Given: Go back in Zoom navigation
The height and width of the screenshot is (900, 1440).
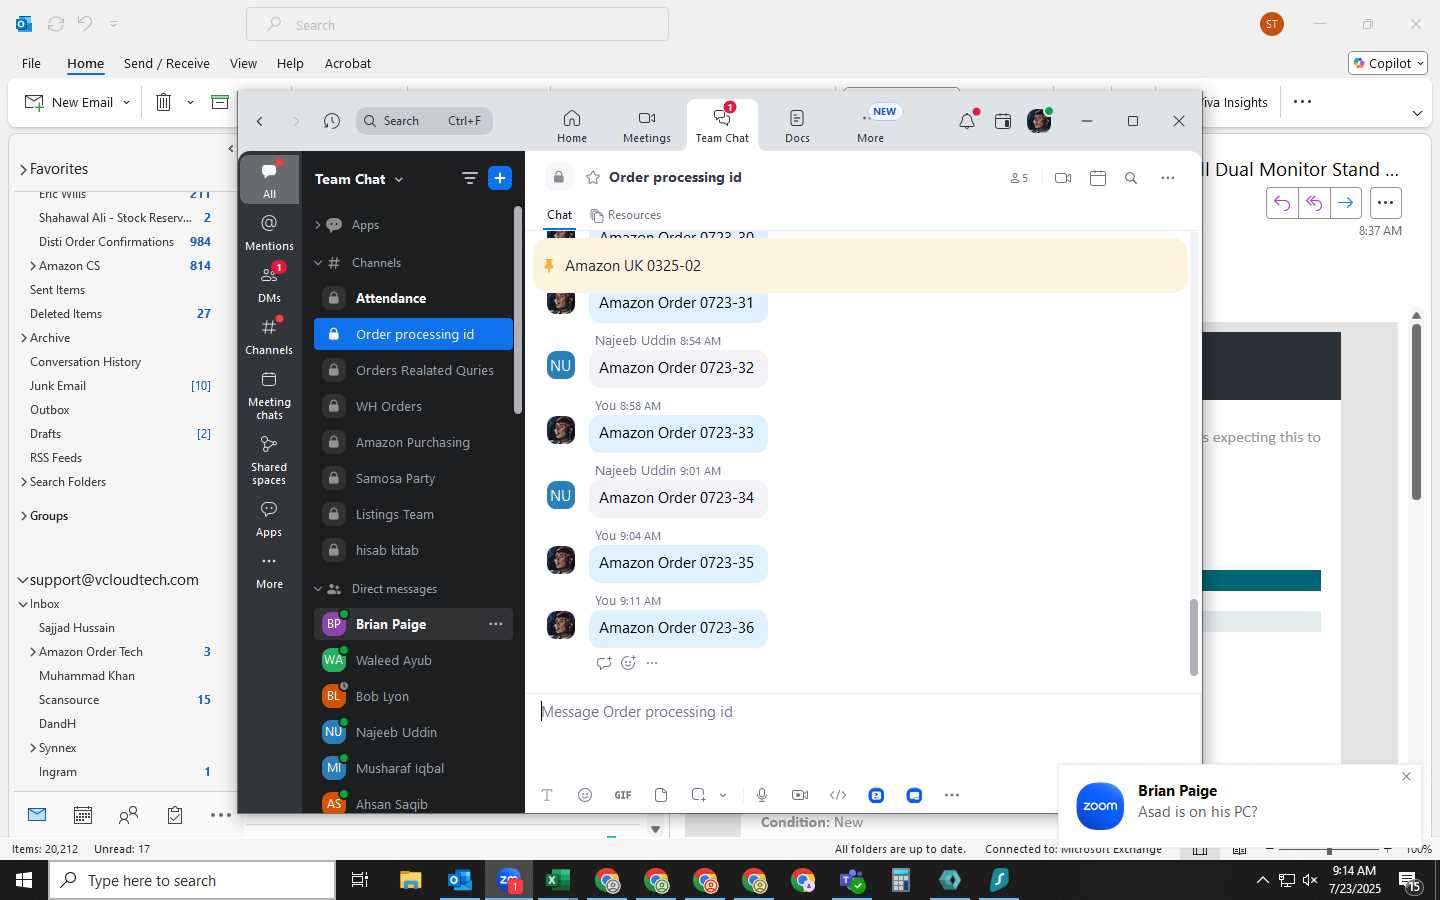Looking at the screenshot, I should 260,121.
